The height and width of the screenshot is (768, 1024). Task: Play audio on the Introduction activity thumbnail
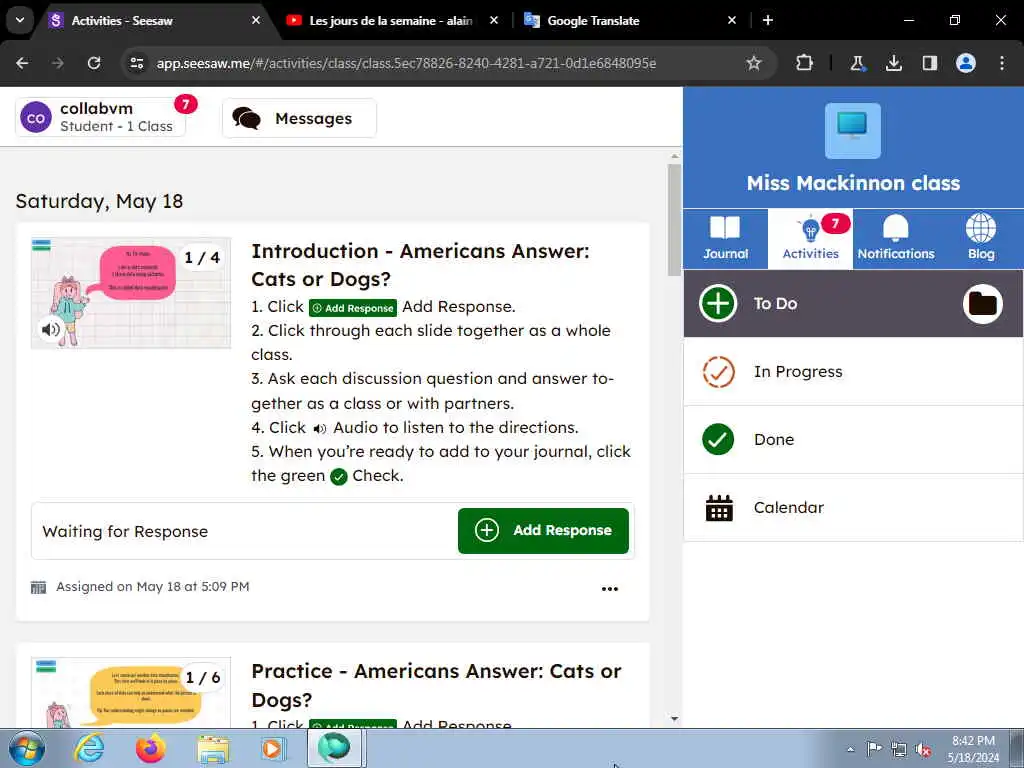click(51, 329)
